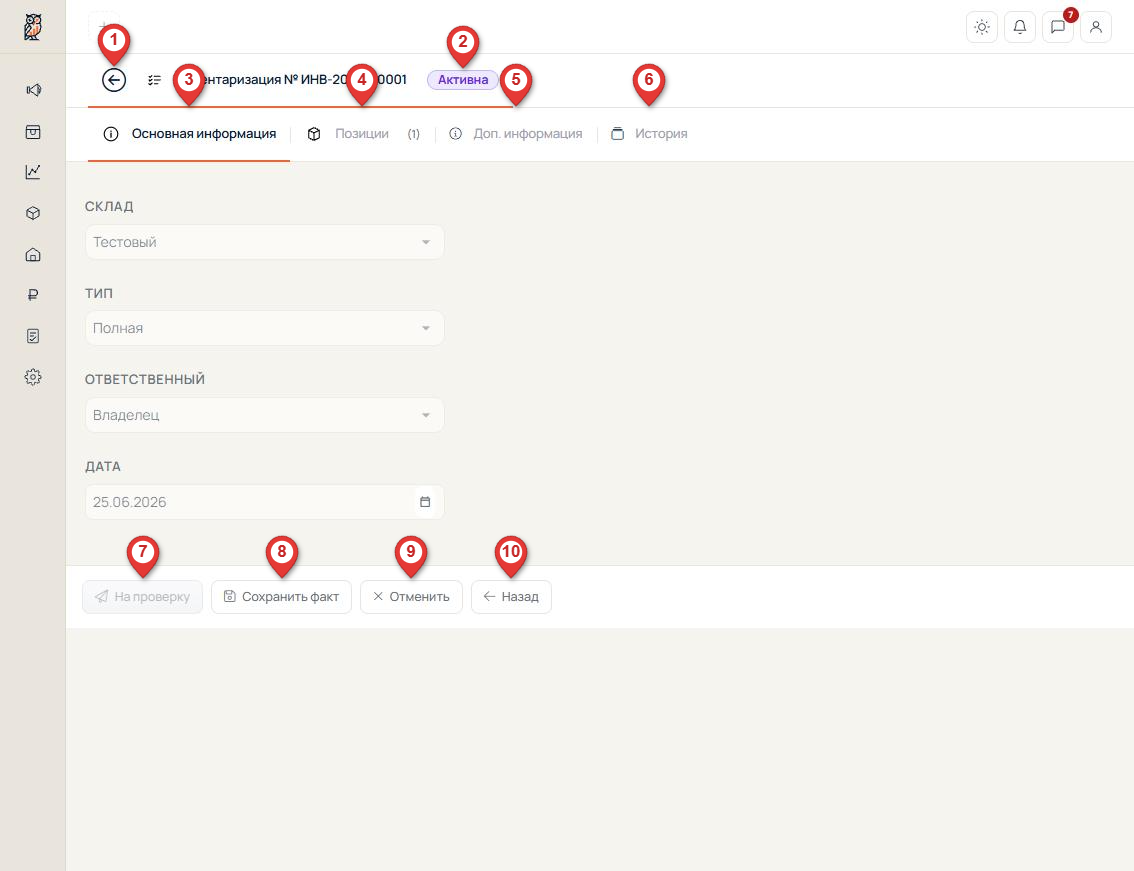Click the round back arrow icon
The height and width of the screenshot is (871, 1134).
(114, 80)
